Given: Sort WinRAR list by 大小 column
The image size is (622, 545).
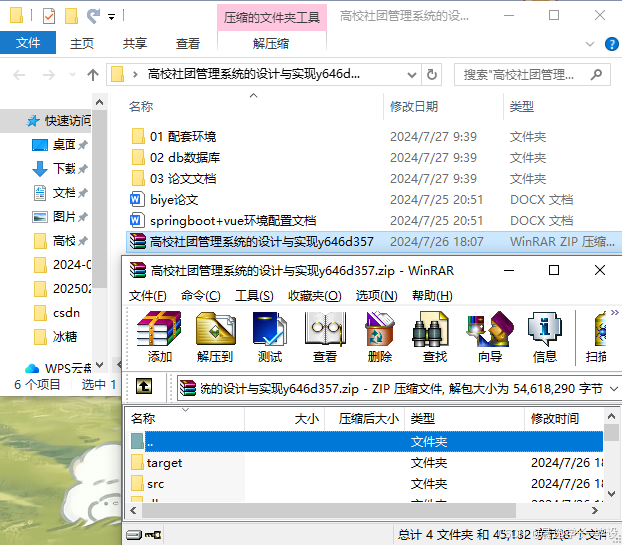Looking at the screenshot, I should tap(284, 418).
